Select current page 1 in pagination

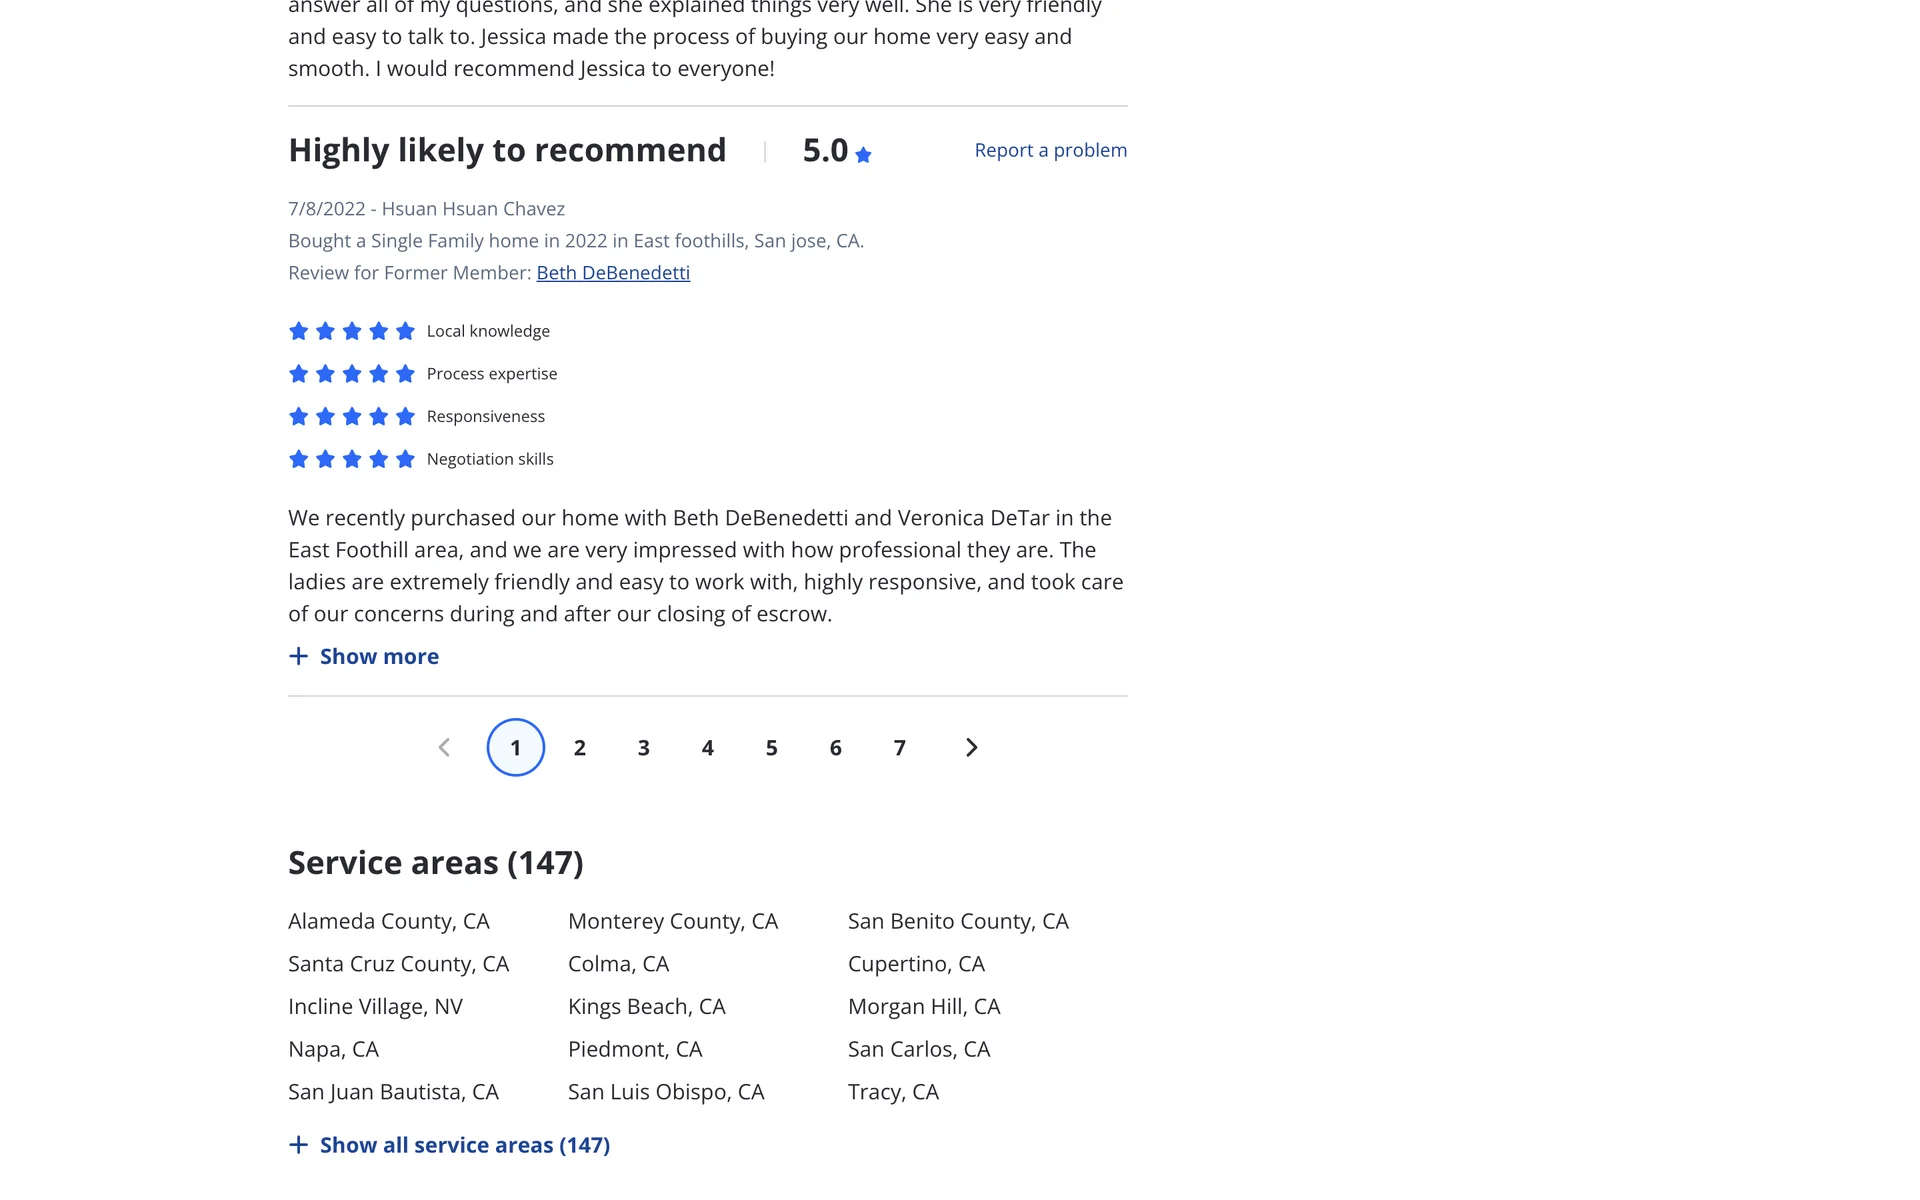[x=516, y=748]
